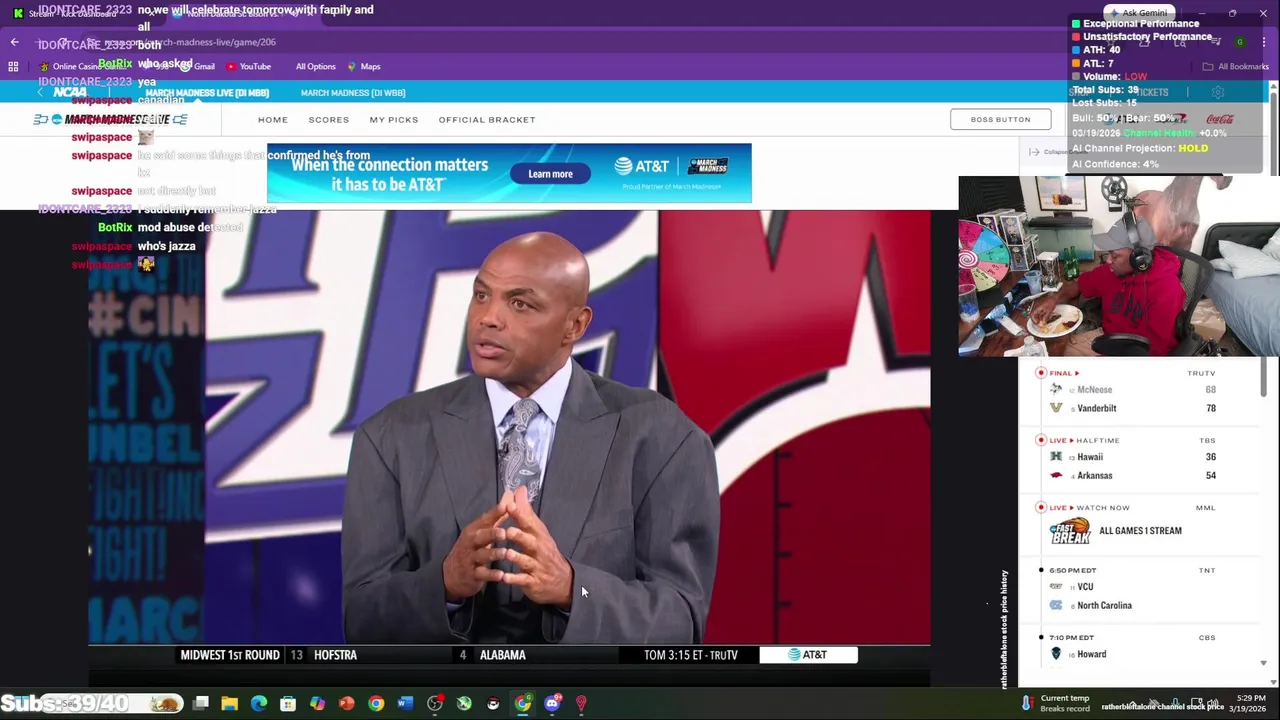
Task: Open the Maps bookmark
Action: point(364,66)
